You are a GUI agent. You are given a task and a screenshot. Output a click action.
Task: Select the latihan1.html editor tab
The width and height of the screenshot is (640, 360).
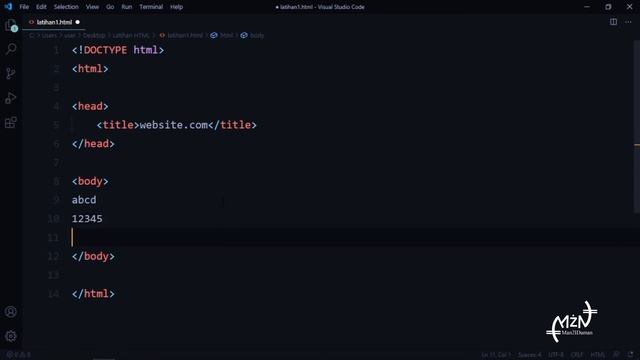[54, 22]
